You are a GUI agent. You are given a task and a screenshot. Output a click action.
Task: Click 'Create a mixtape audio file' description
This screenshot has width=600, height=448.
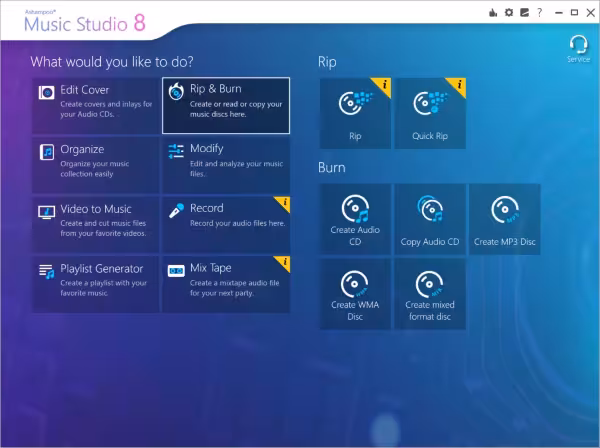coord(235,288)
